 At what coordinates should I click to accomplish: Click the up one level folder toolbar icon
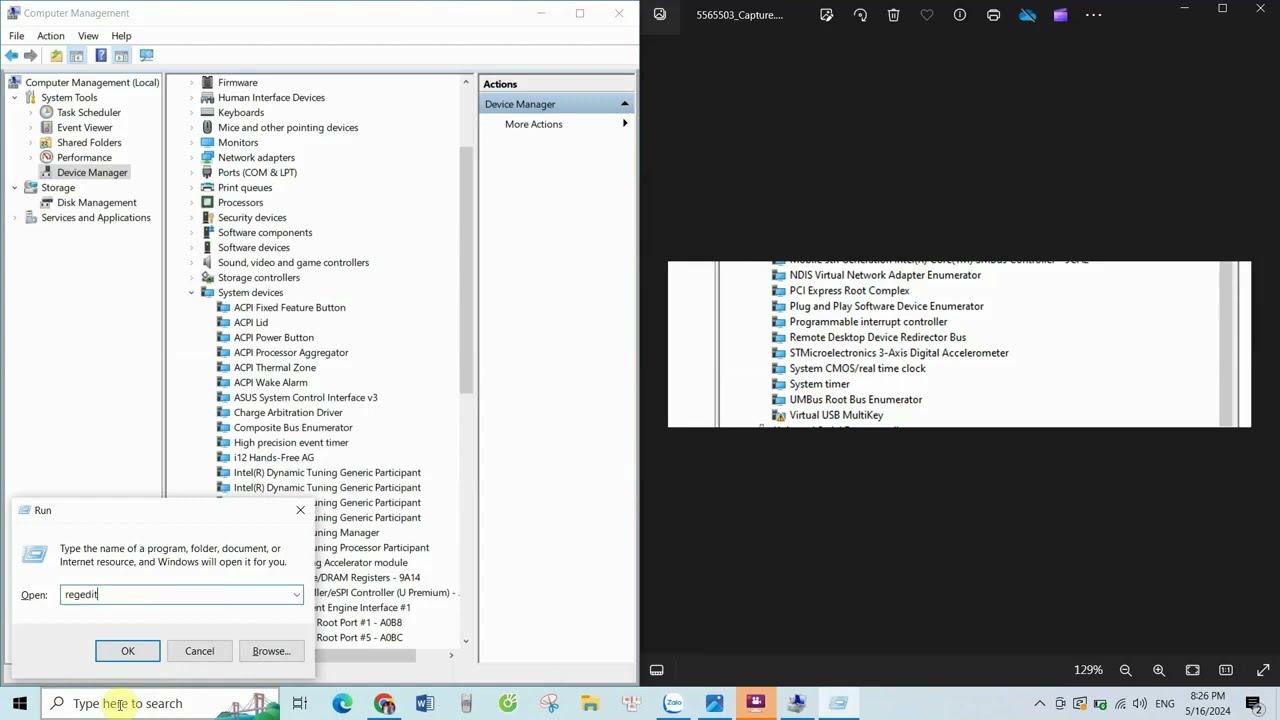(x=56, y=55)
